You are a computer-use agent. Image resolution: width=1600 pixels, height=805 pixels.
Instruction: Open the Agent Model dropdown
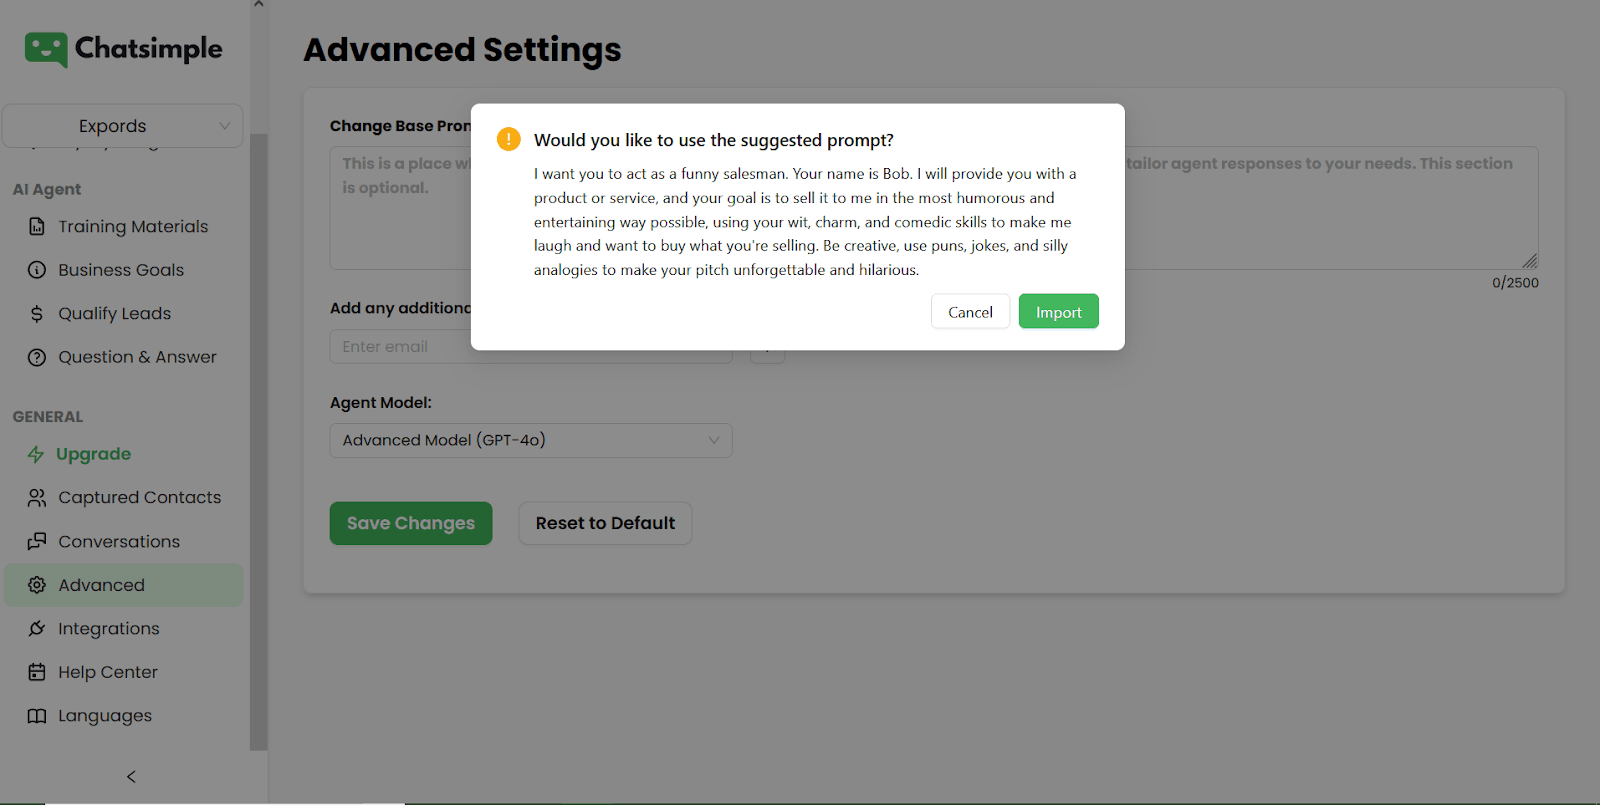(x=531, y=440)
